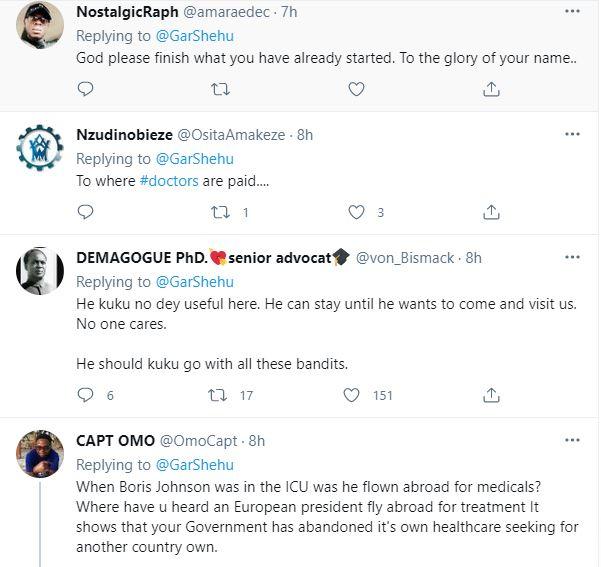Viewport: 601px width, 567px height.
Task: Share DEMAGOGUE PhD's tweet
Action: click(491, 395)
